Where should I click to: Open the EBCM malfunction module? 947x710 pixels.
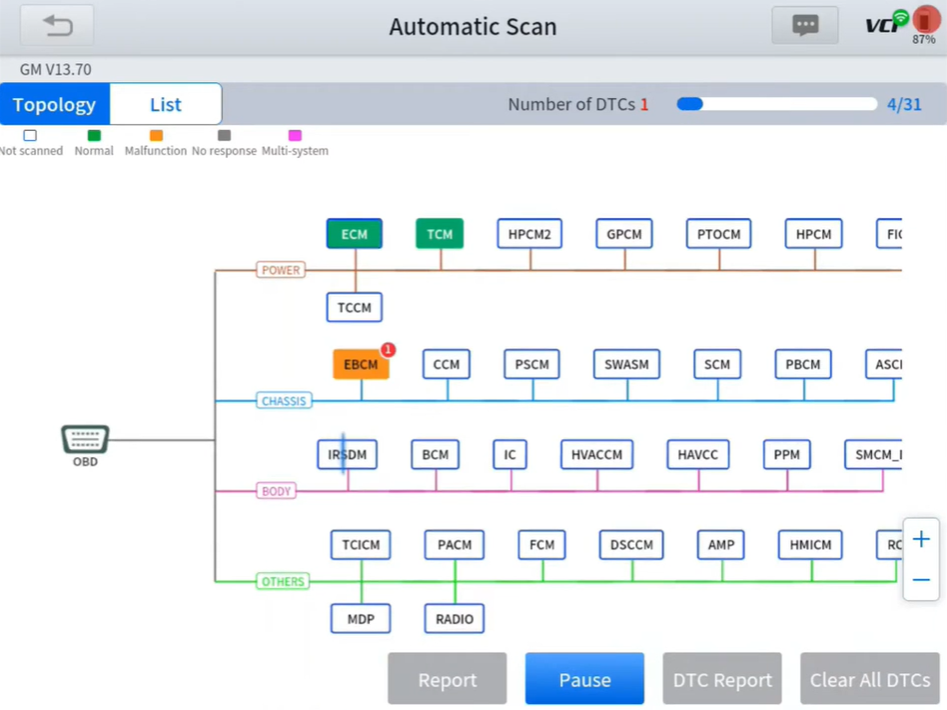(x=361, y=364)
